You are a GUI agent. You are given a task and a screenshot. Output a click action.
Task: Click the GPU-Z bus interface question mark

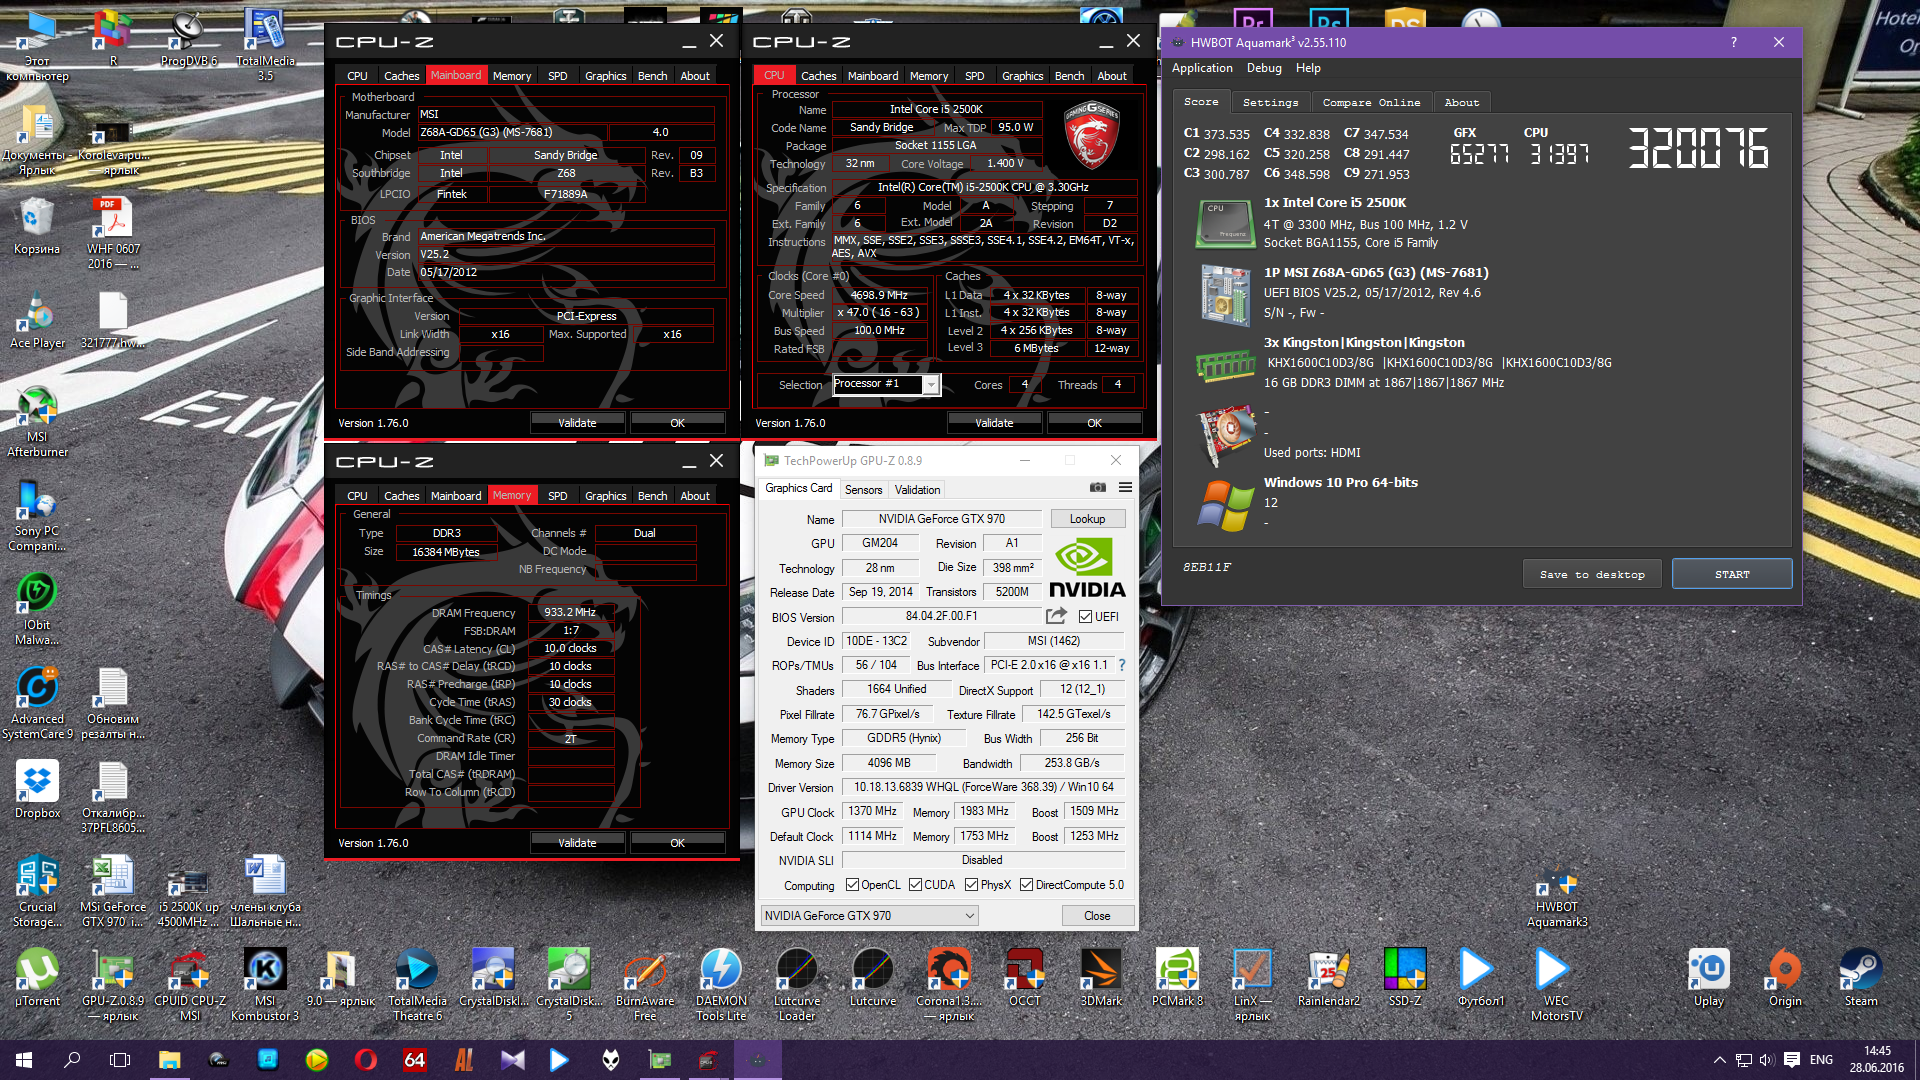point(1122,665)
